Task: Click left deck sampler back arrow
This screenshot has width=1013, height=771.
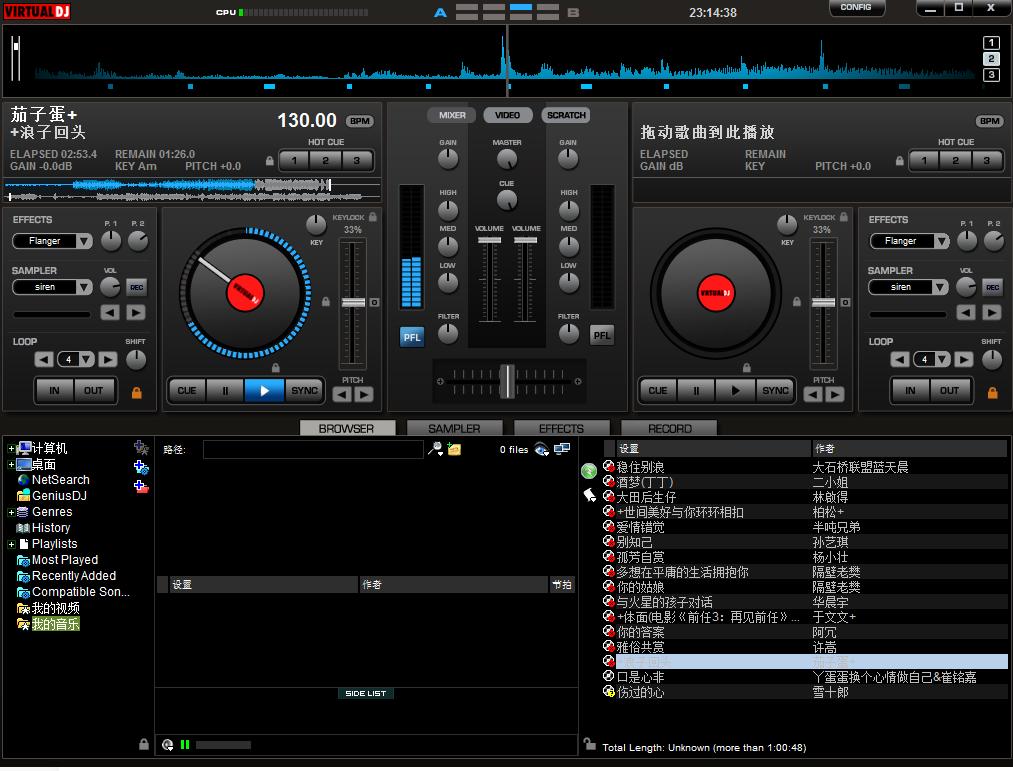Action: click(x=110, y=313)
